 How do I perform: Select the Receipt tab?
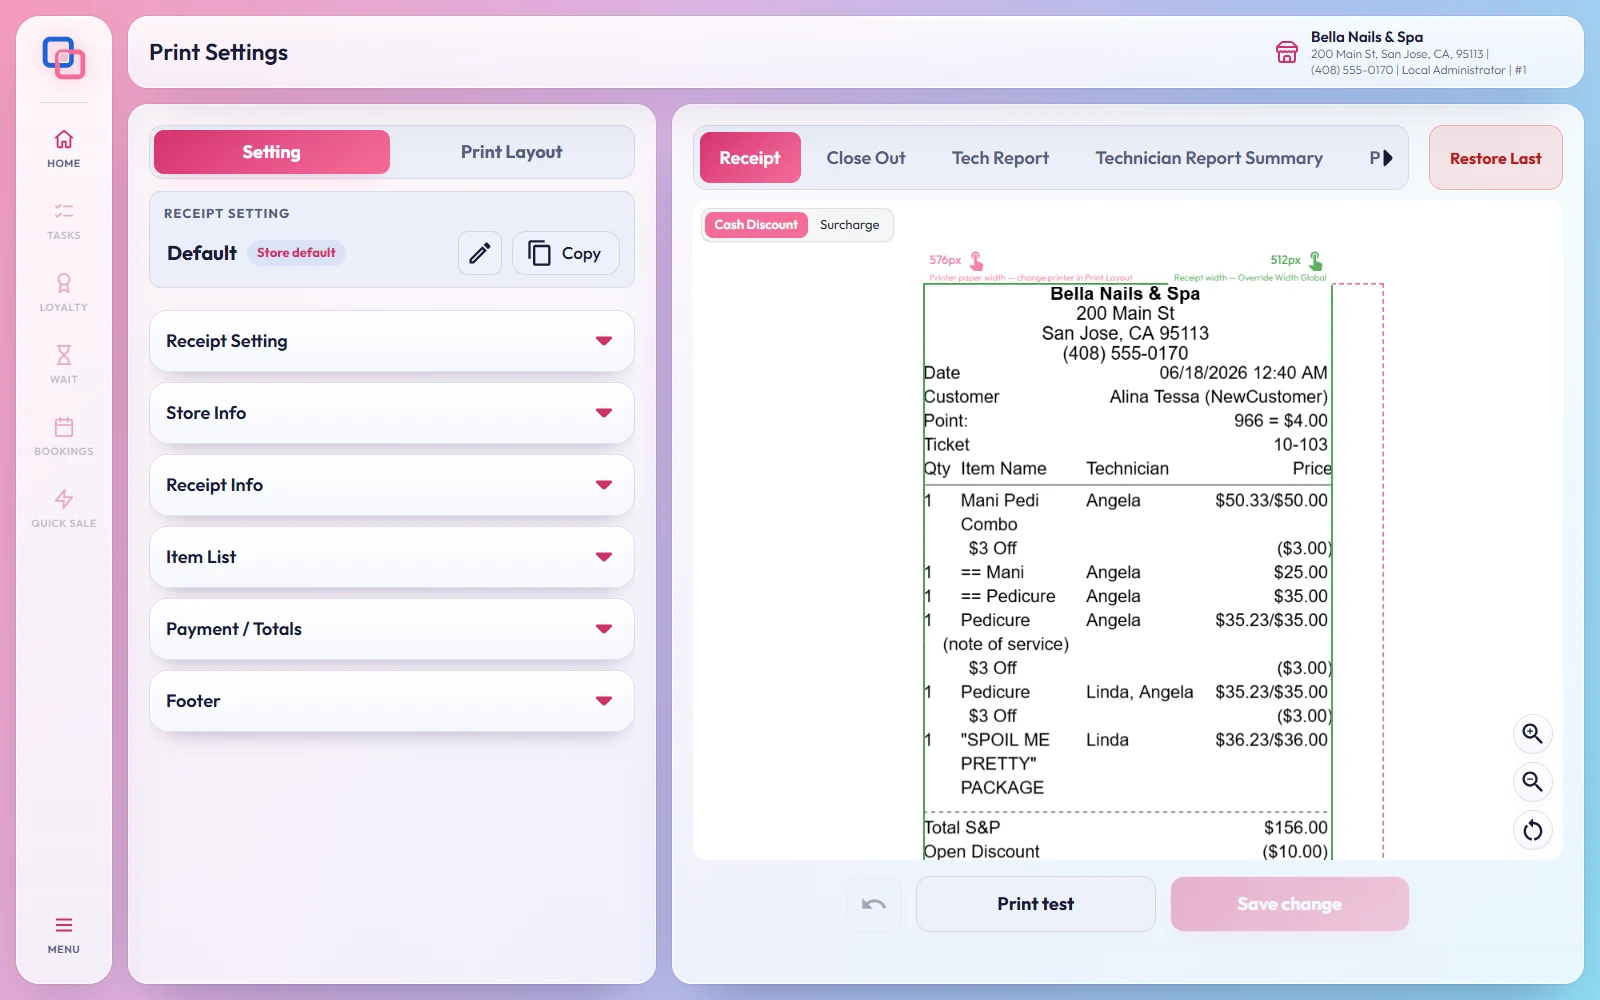tap(750, 158)
